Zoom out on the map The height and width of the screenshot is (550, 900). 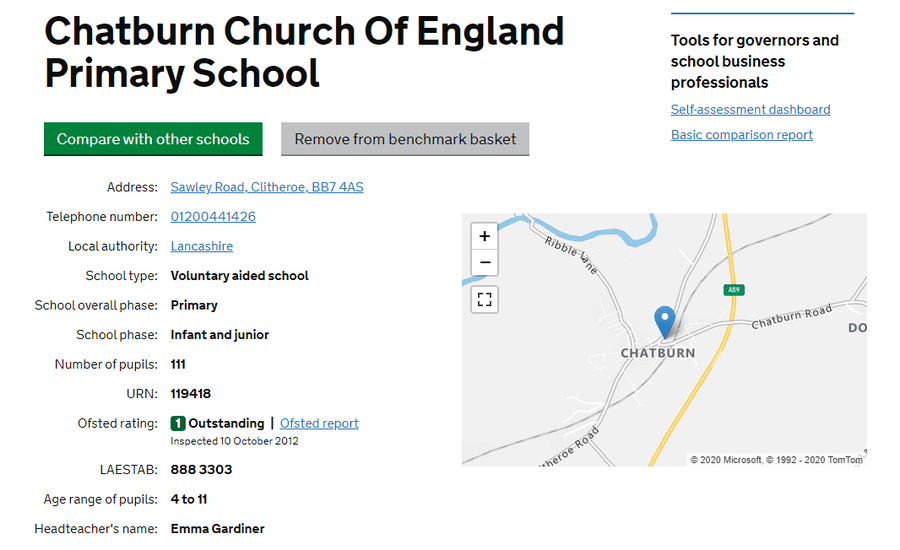484,262
